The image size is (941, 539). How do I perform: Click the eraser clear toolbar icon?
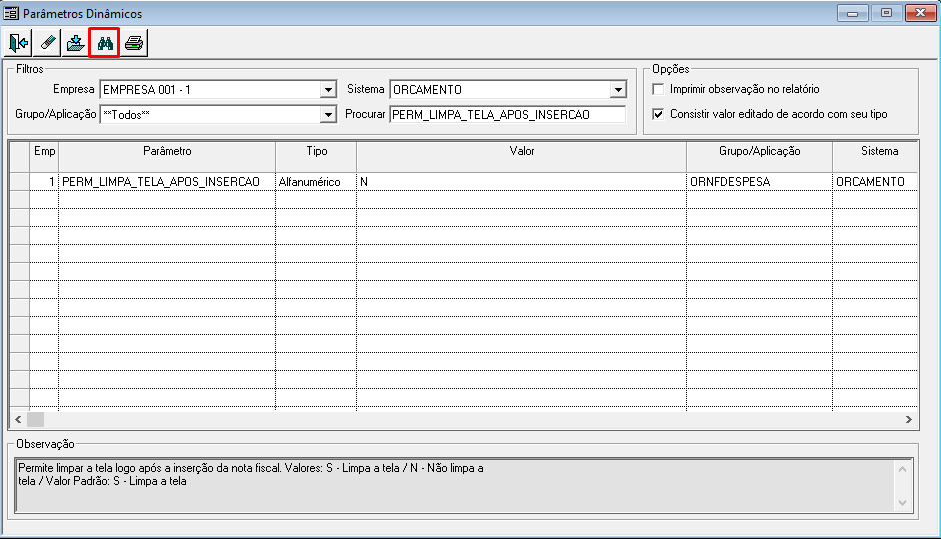pyautogui.click(x=47, y=43)
